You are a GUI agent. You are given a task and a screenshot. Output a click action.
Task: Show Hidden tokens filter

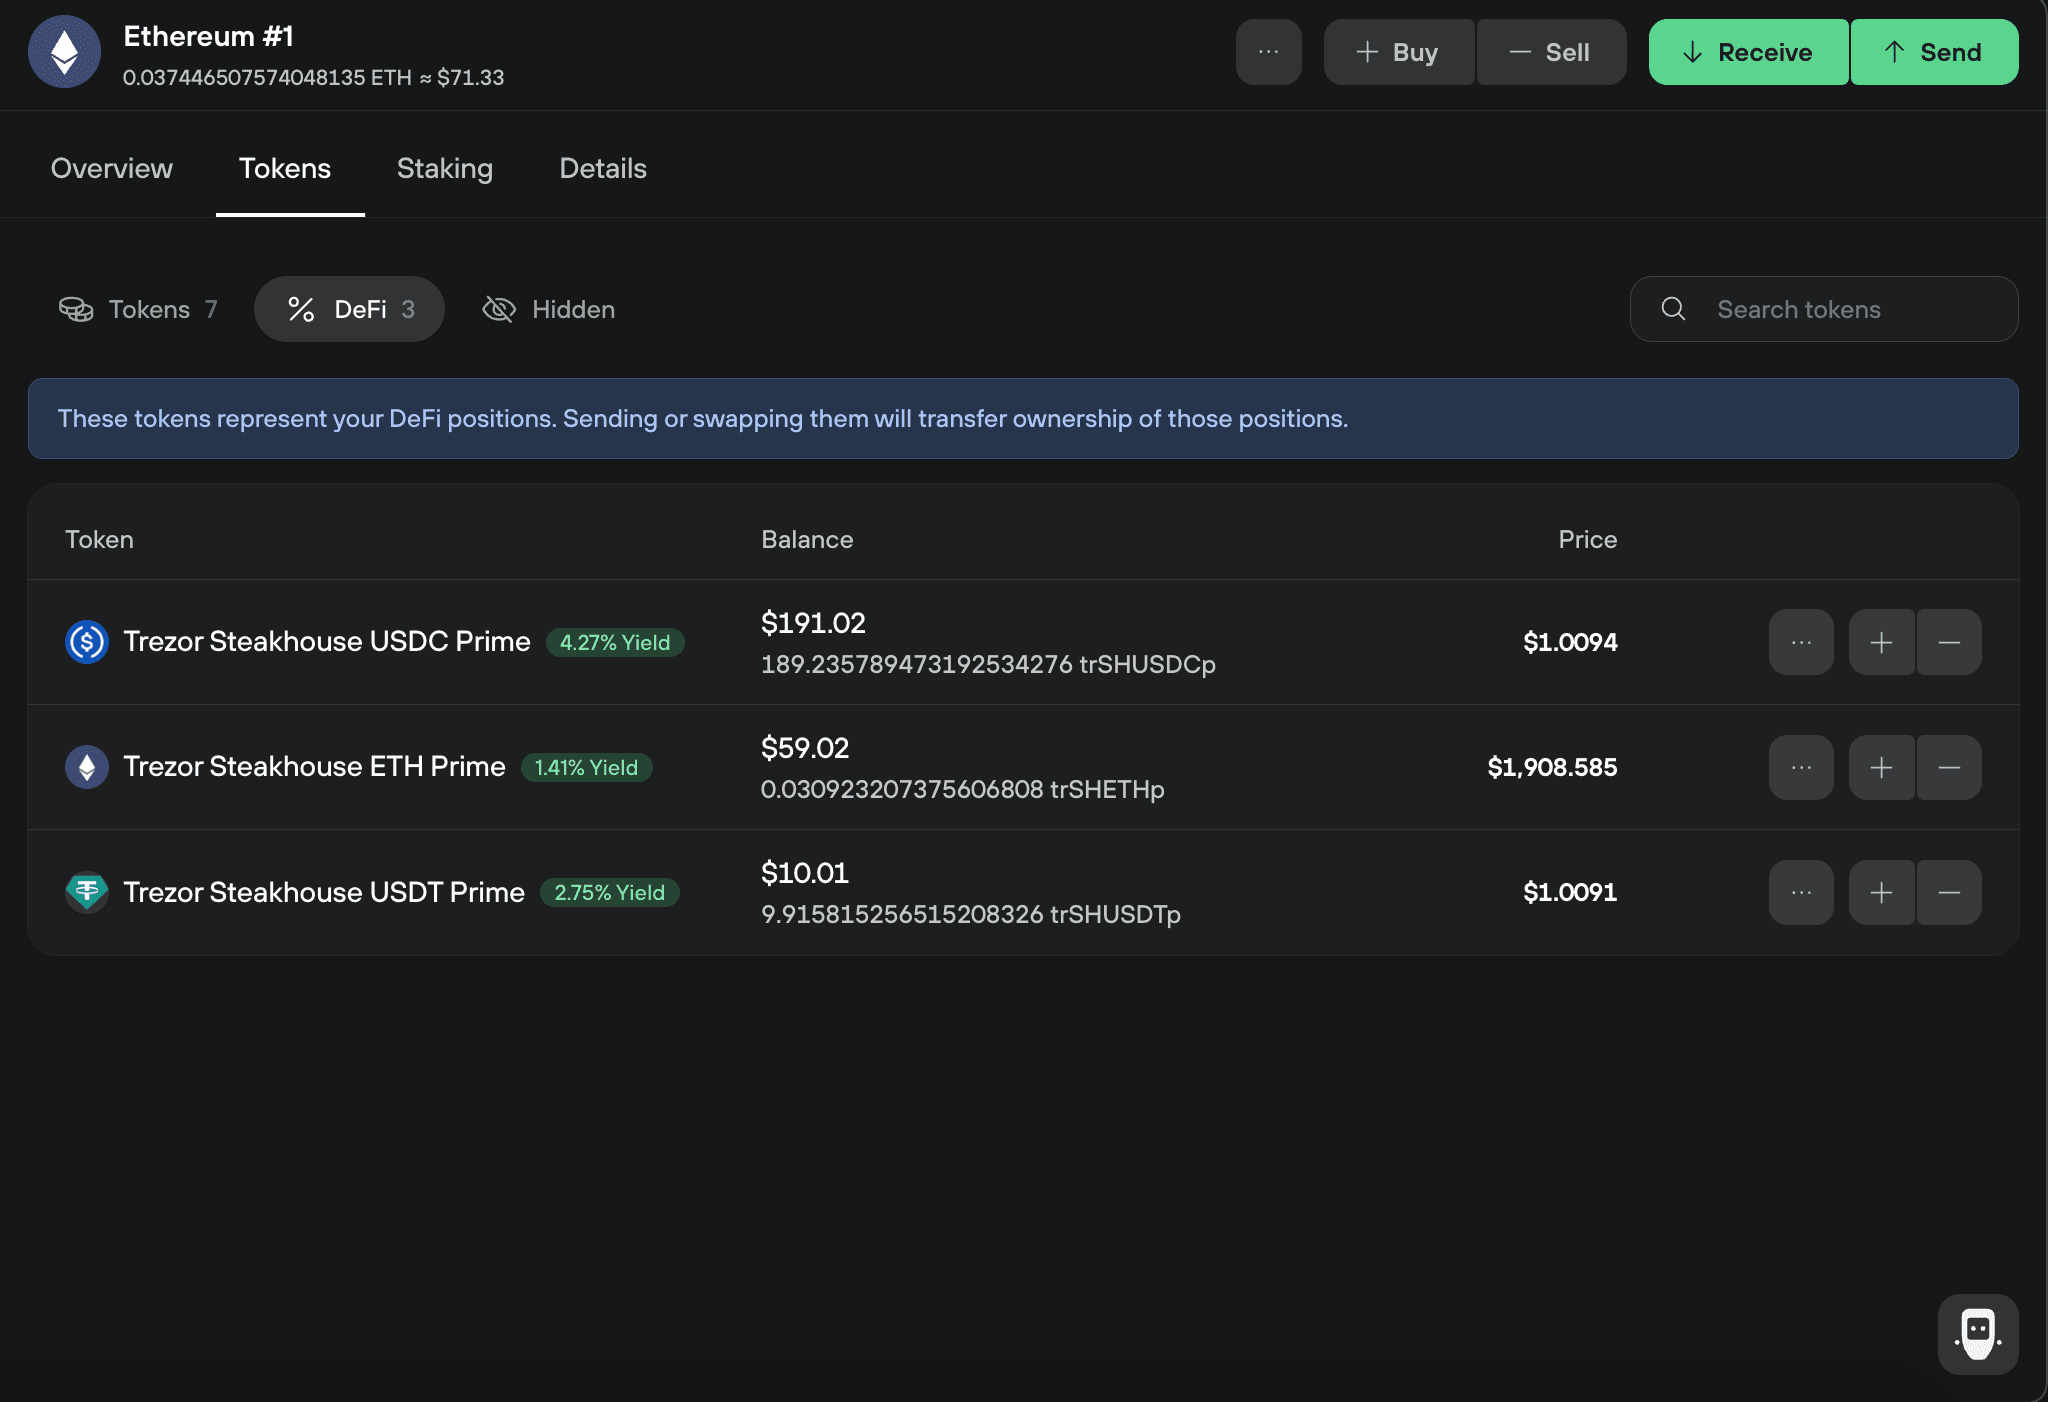548,309
